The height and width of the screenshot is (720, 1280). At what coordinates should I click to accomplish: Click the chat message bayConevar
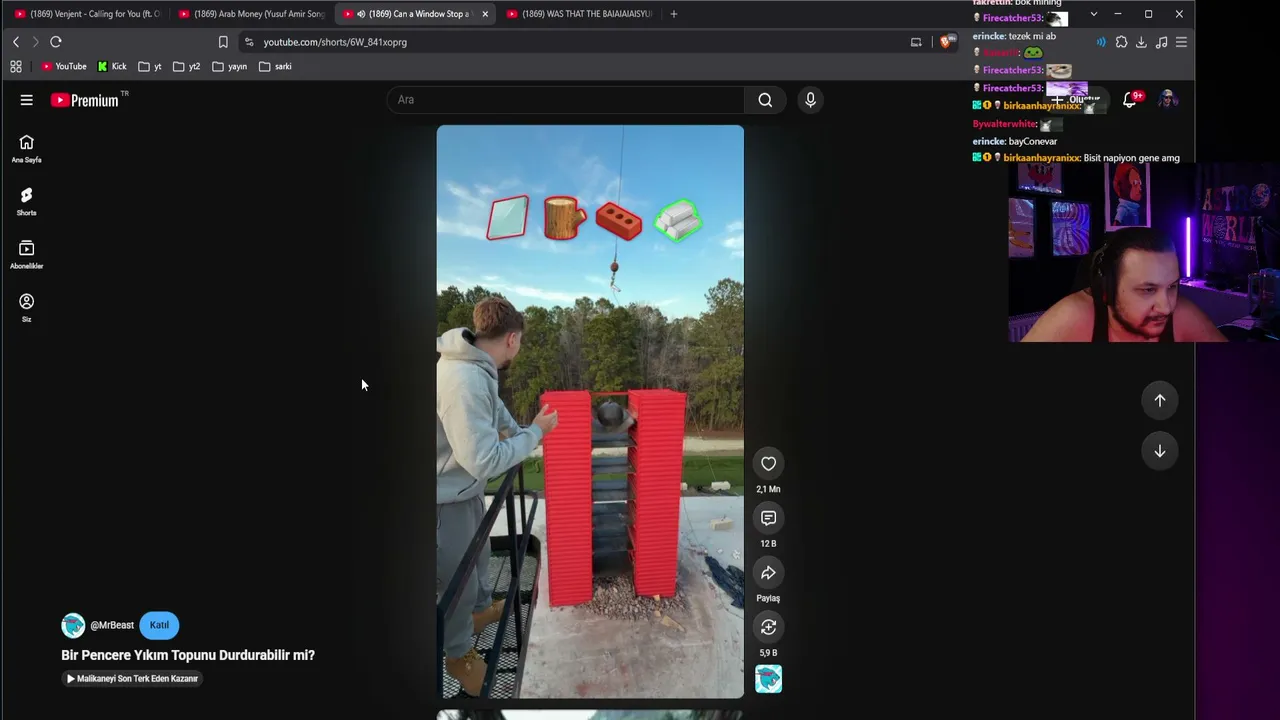click(x=1033, y=142)
